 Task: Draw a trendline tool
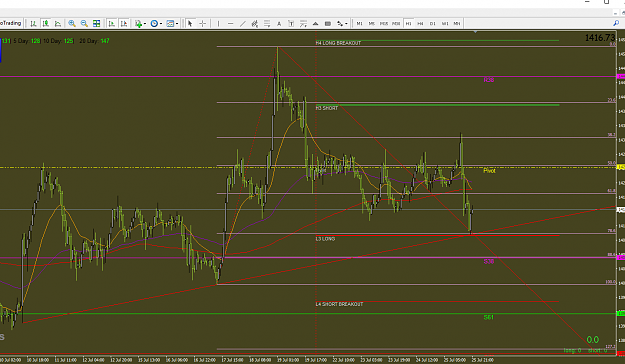point(242,24)
